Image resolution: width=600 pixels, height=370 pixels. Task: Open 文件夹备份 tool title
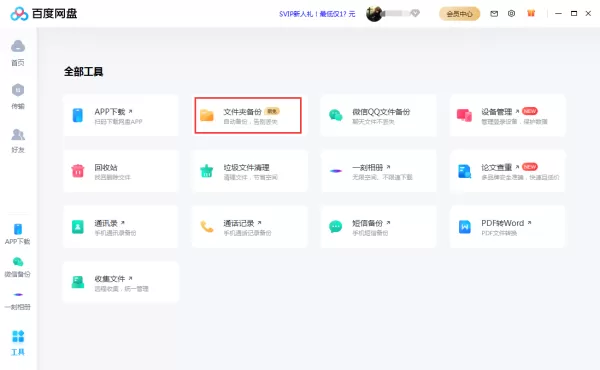tap(242, 111)
